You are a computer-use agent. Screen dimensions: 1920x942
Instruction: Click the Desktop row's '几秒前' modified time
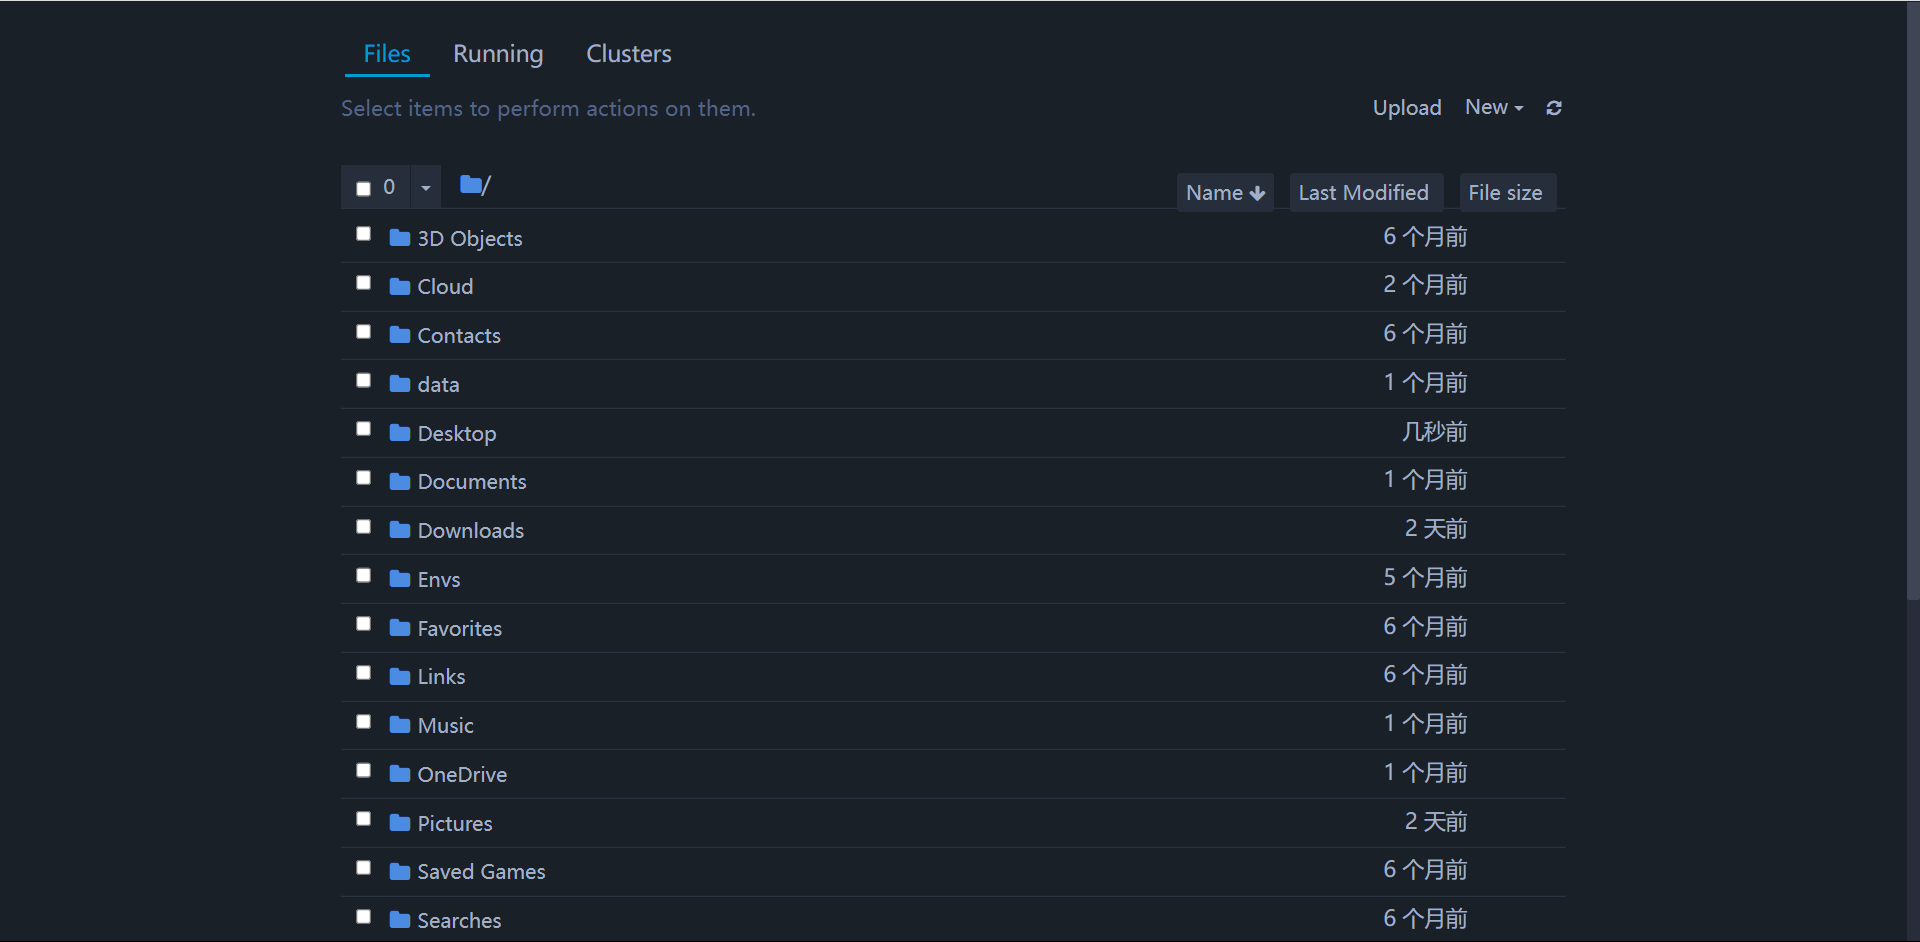(x=1434, y=431)
